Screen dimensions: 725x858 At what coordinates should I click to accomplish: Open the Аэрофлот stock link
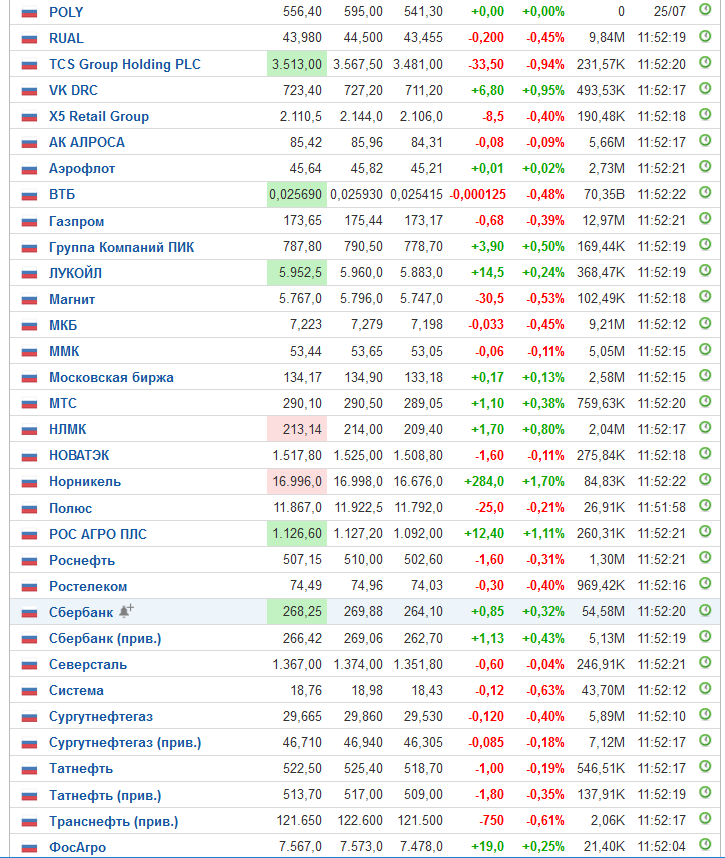(x=82, y=169)
